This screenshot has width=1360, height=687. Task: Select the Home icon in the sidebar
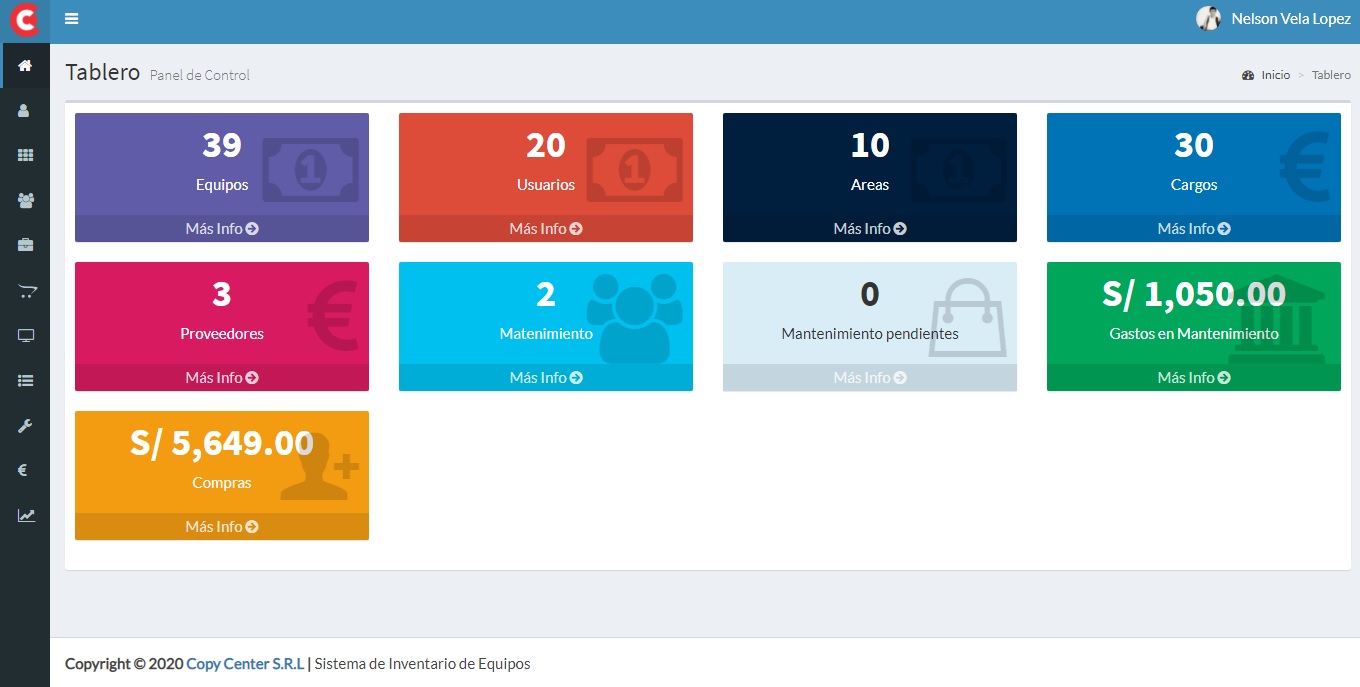24,65
